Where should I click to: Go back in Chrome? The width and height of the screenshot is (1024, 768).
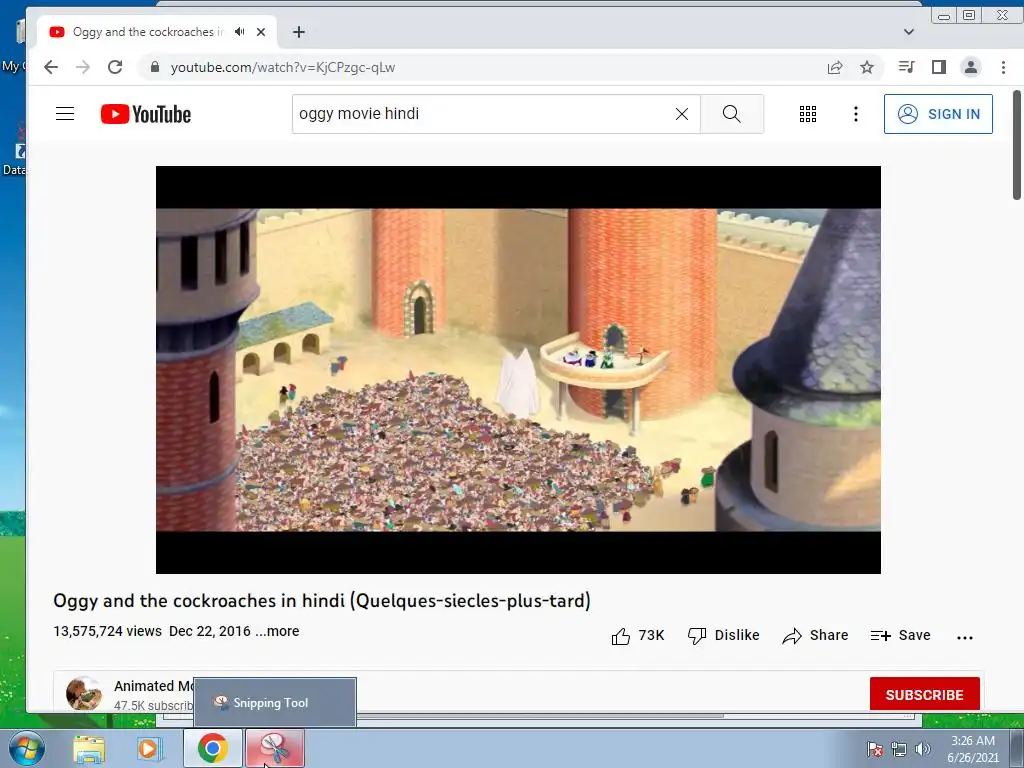pos(51,67)
